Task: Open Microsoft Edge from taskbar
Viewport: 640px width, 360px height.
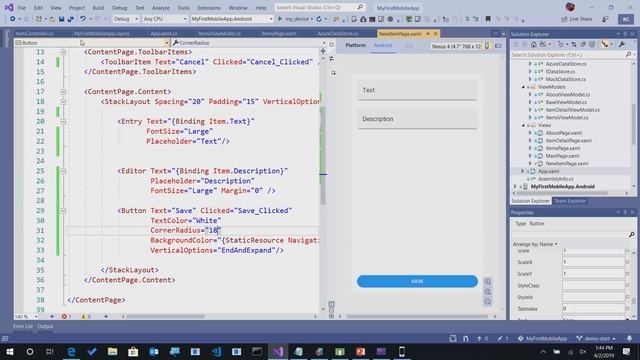Action: (71, 351)
